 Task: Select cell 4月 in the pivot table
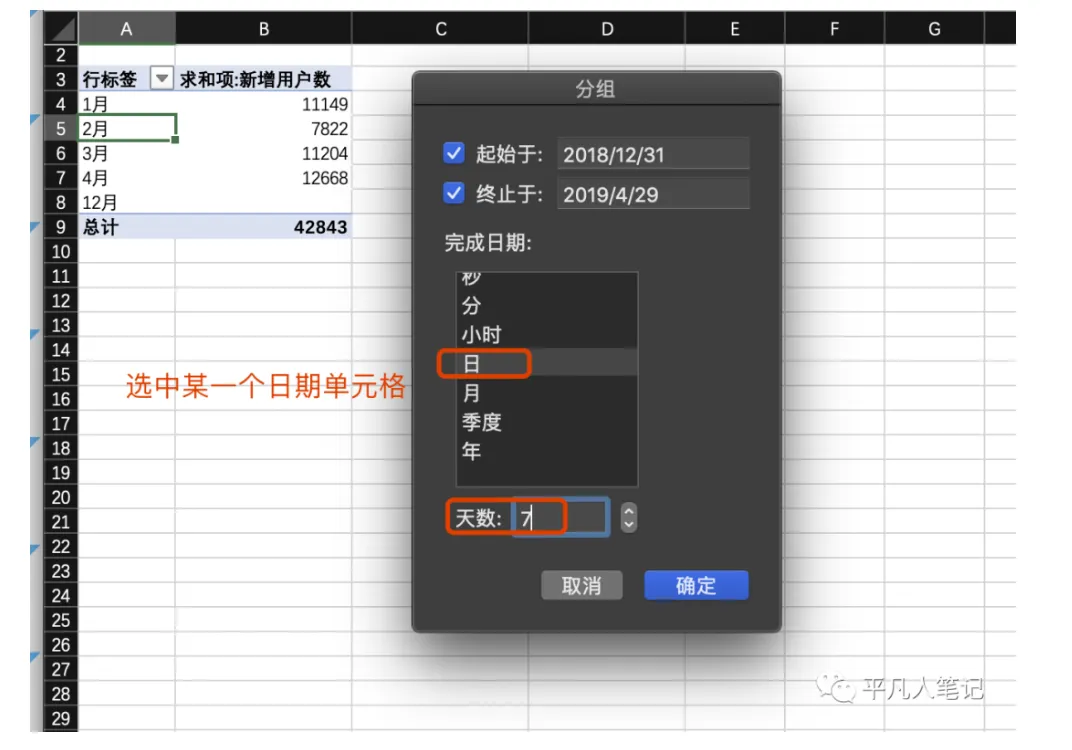[126, 178]
